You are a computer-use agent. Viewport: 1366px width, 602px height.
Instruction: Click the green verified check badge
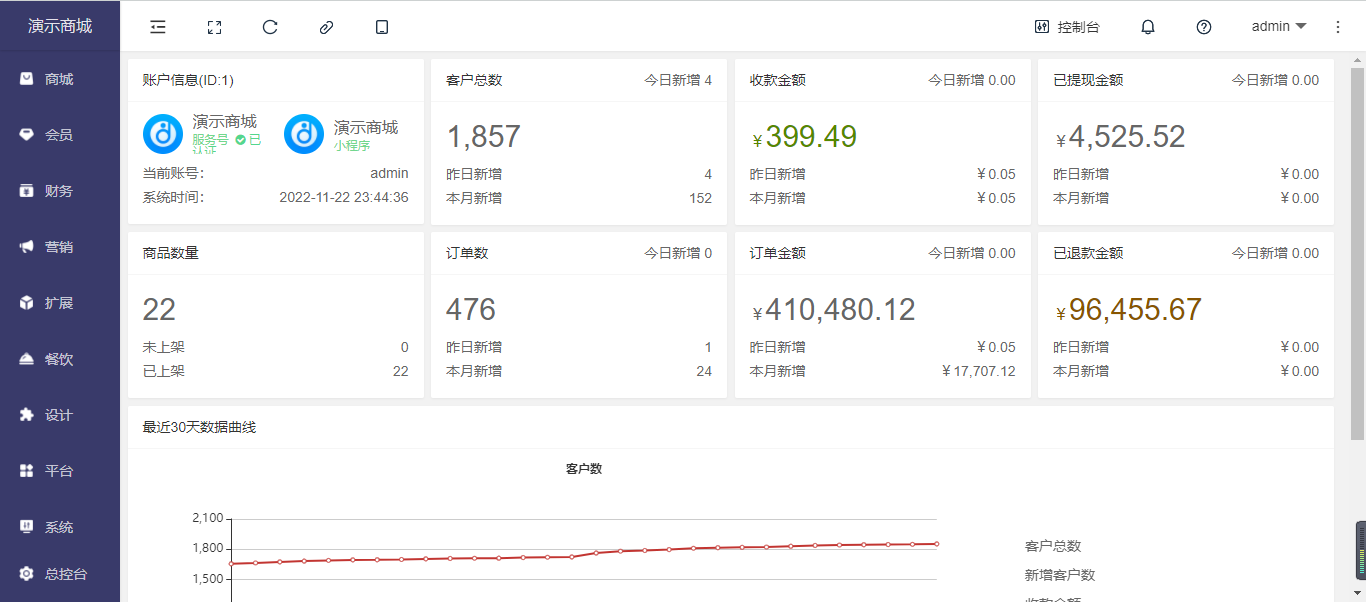click(x=241, y=140)
